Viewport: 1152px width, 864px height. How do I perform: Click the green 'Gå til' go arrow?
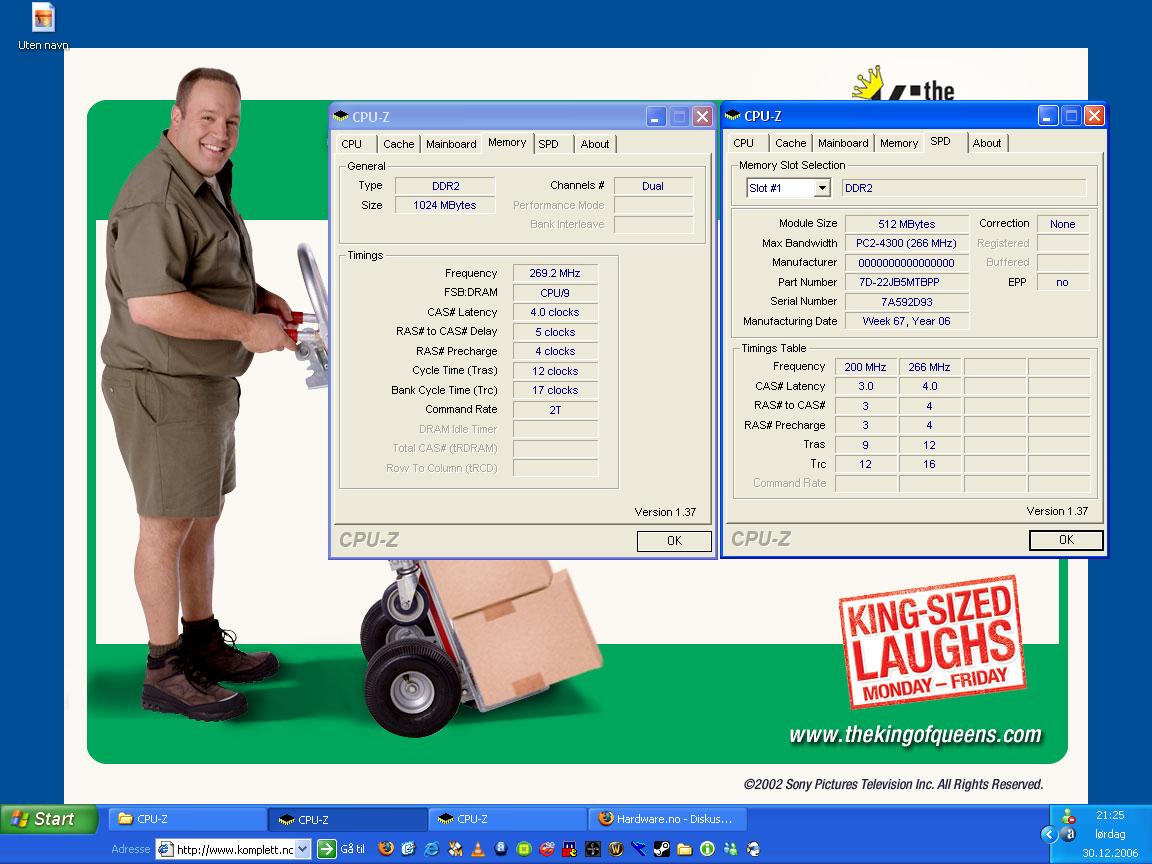click(x=326, y=849)
